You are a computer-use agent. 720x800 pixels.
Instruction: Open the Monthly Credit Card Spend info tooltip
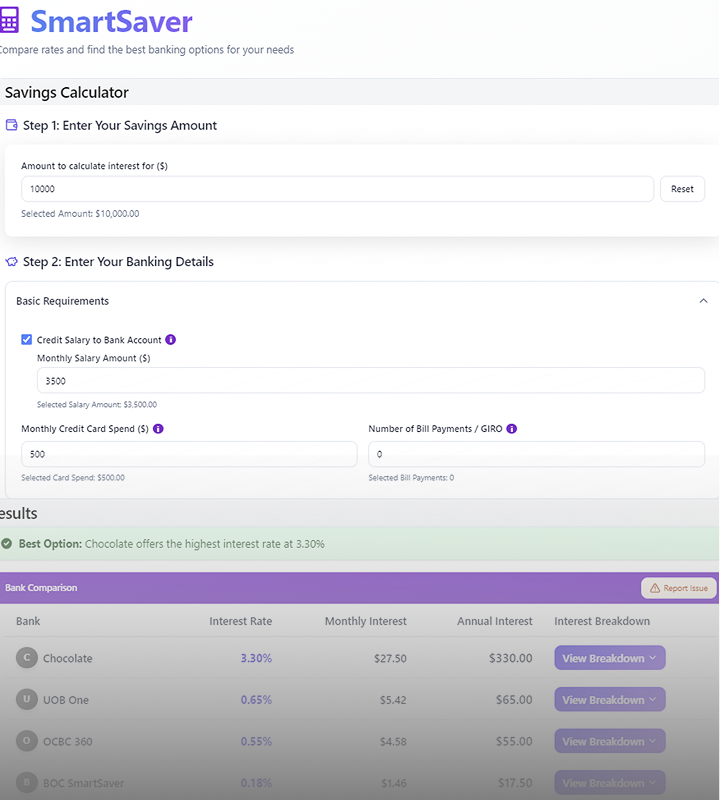pos(160,429)
